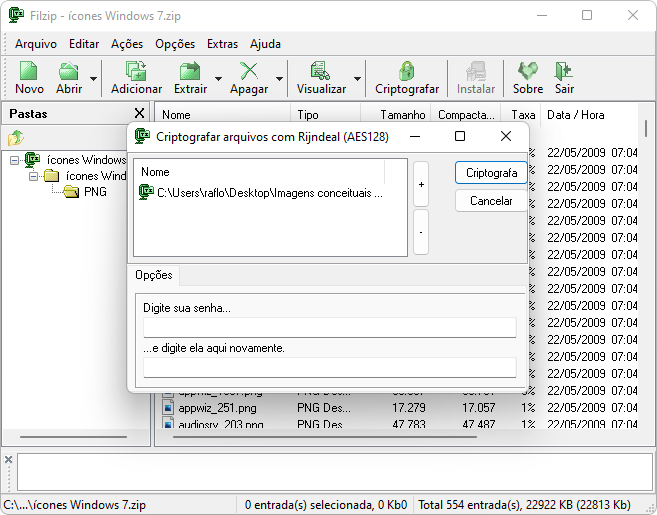
Task: Open the Extras menu
Action: click(x=222, y=44)
